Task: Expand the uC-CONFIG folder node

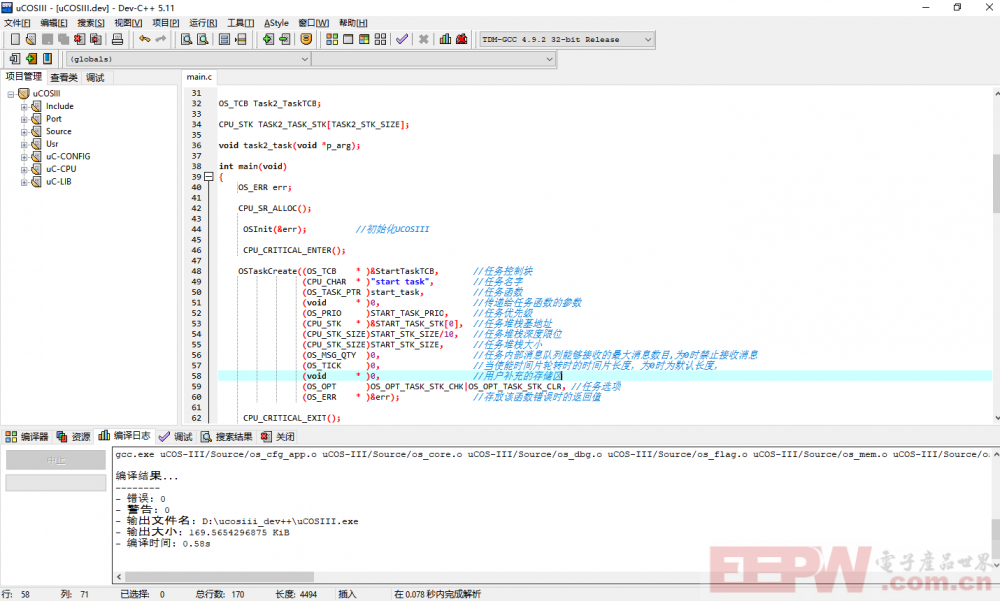Action: [x=24, y=157]
